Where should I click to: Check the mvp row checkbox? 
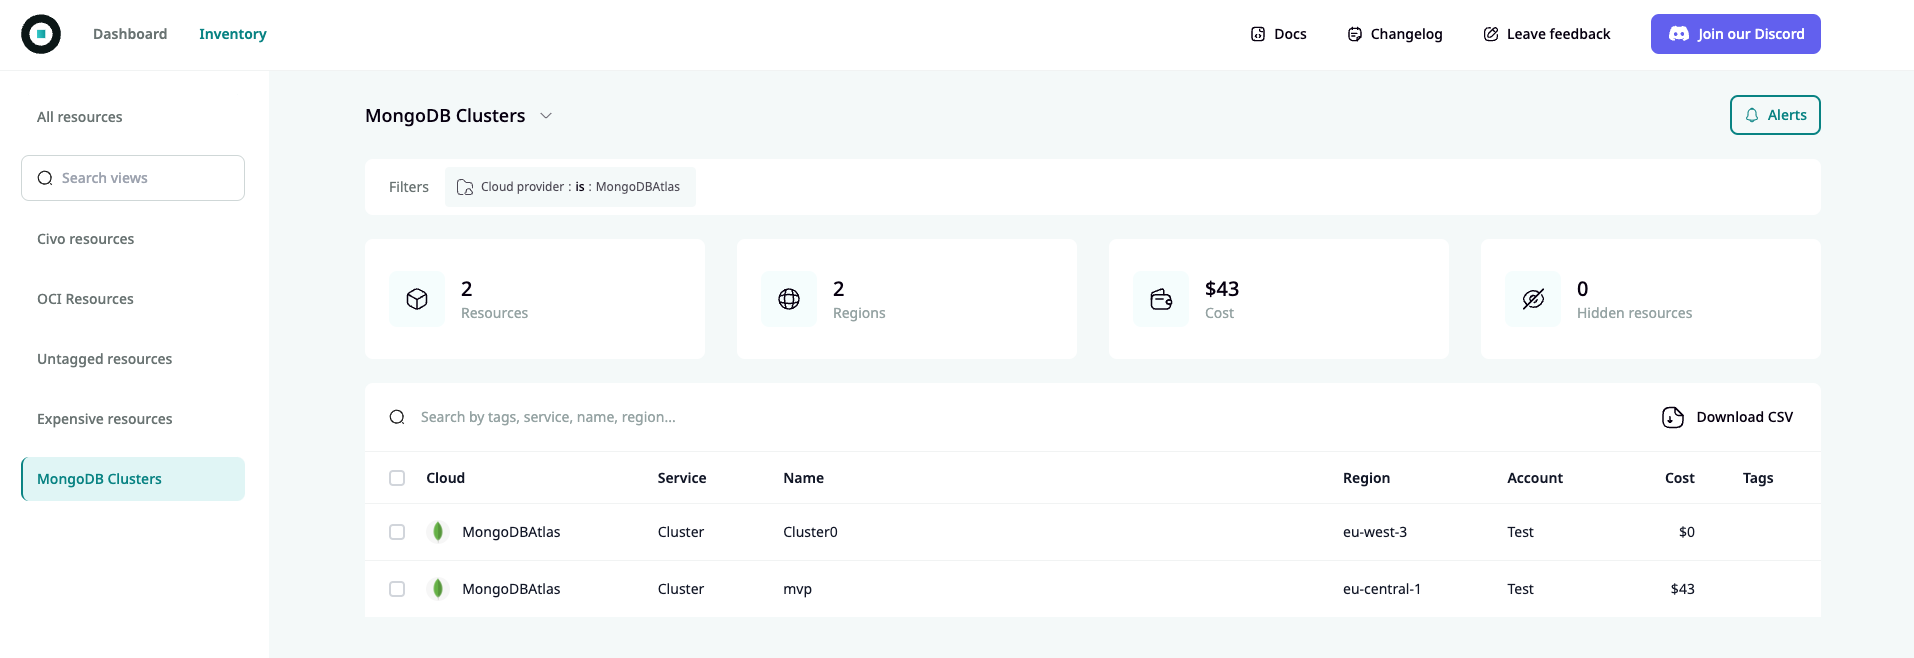[x=397, y=589]
